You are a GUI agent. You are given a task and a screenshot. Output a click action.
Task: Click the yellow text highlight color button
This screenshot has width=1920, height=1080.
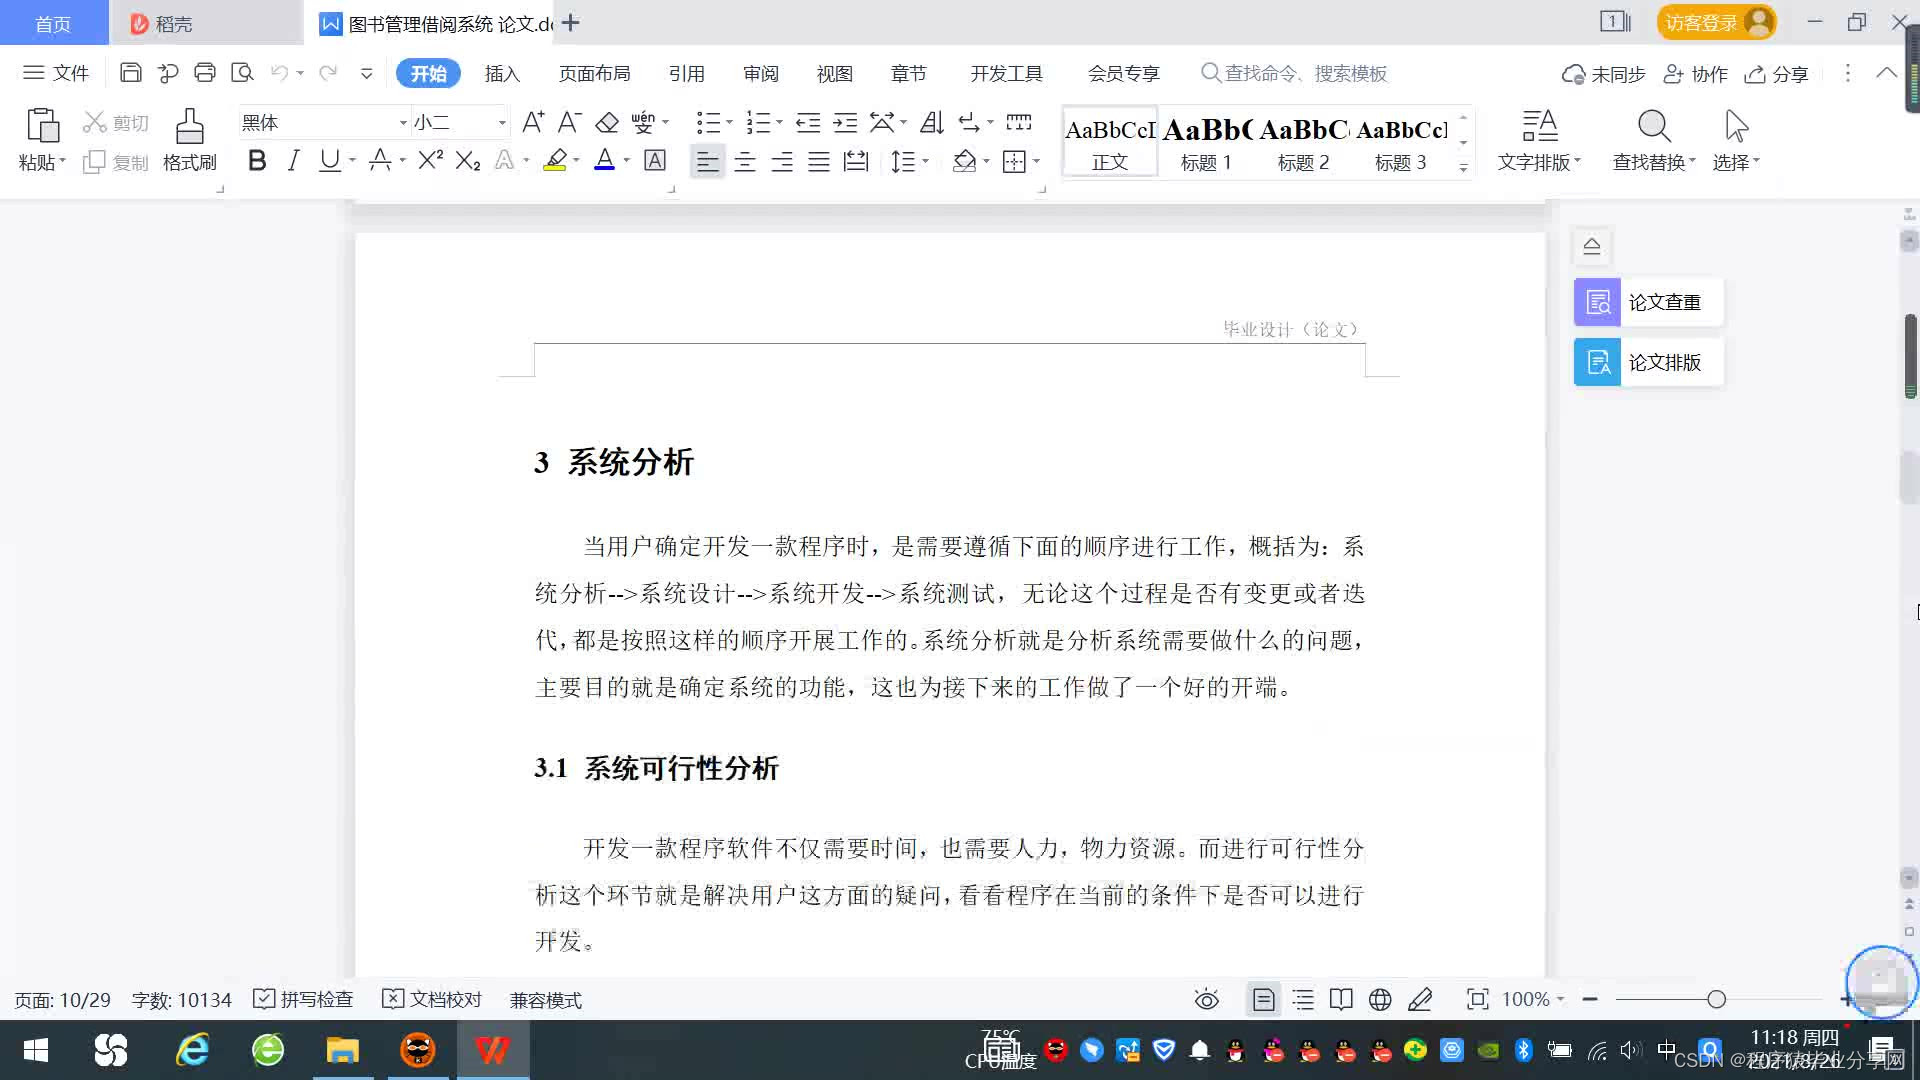click(x=555, y=161)
